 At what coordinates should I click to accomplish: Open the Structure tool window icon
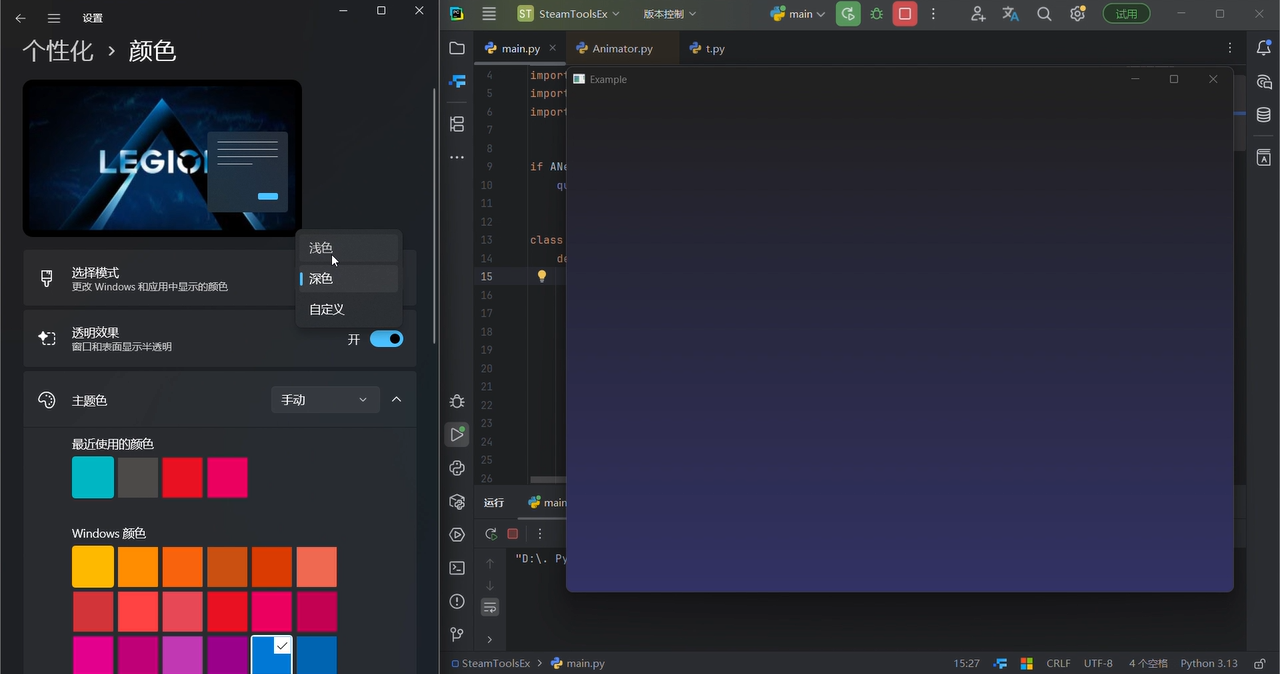pyautogui.click(x=457, y=124)
